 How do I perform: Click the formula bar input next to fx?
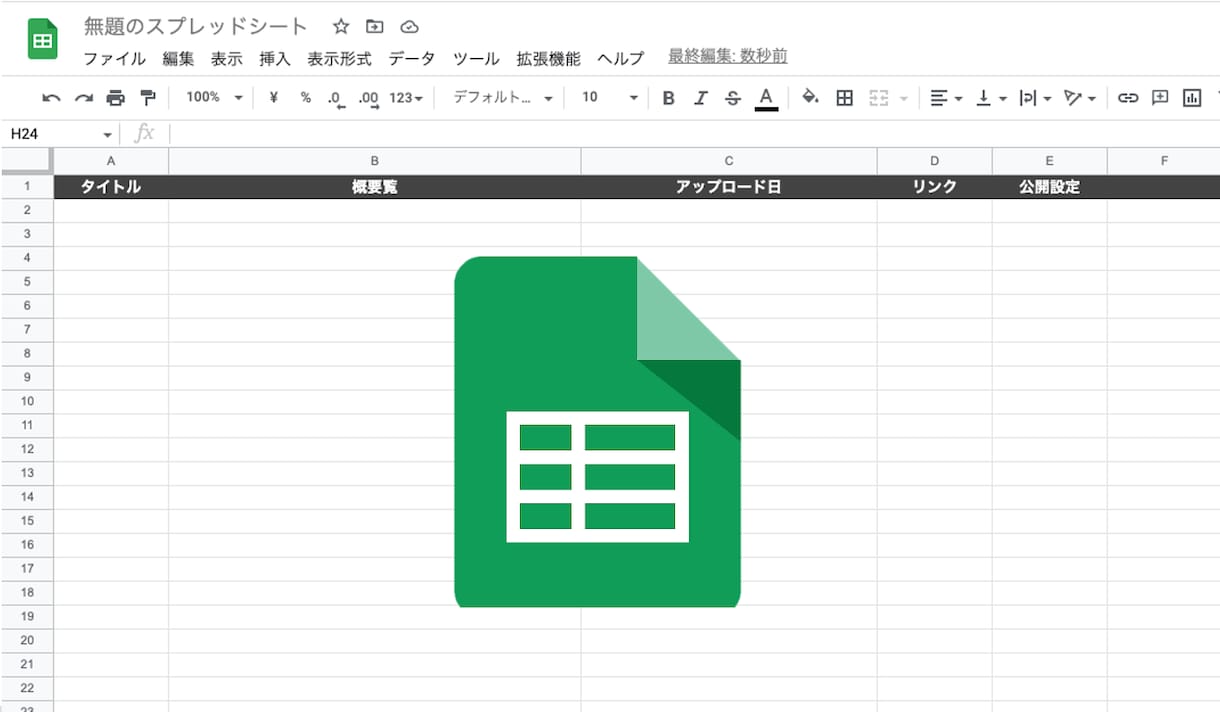(x=694, y=134)
